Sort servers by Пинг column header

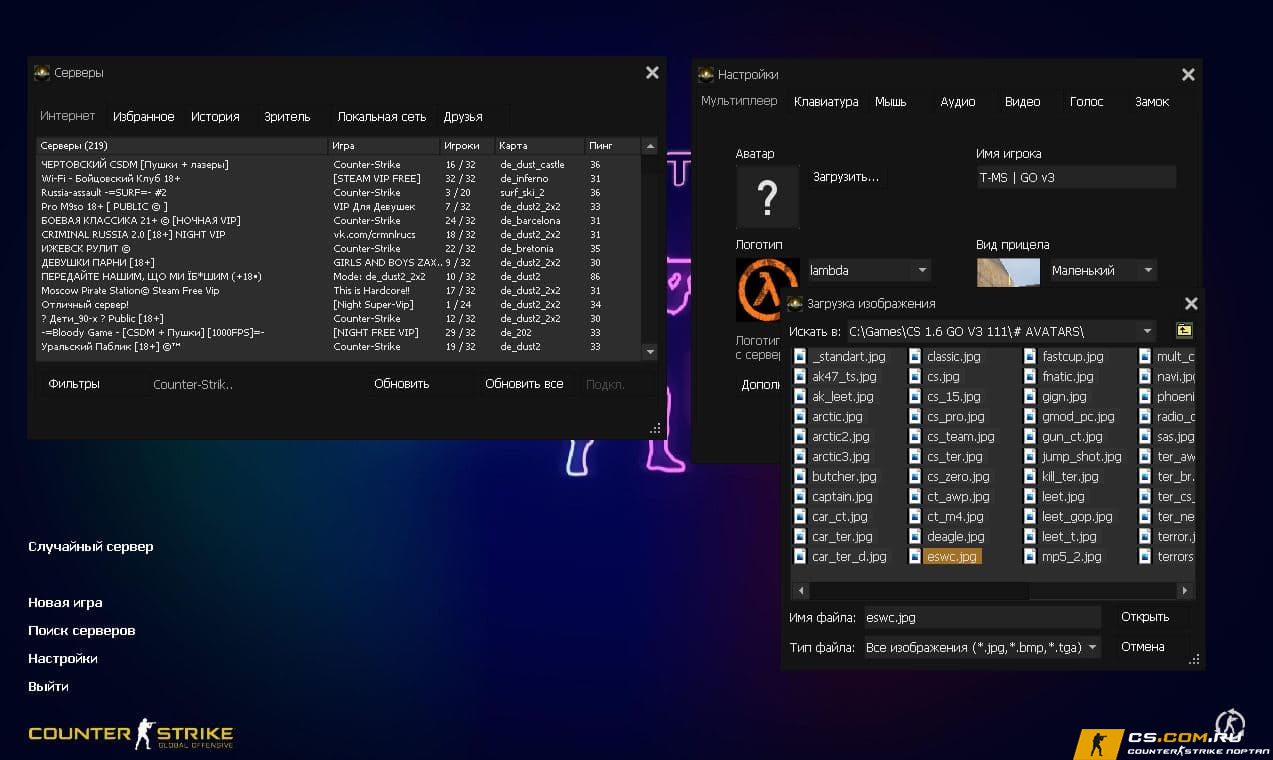pyautogui.click(x=612, y=146)
